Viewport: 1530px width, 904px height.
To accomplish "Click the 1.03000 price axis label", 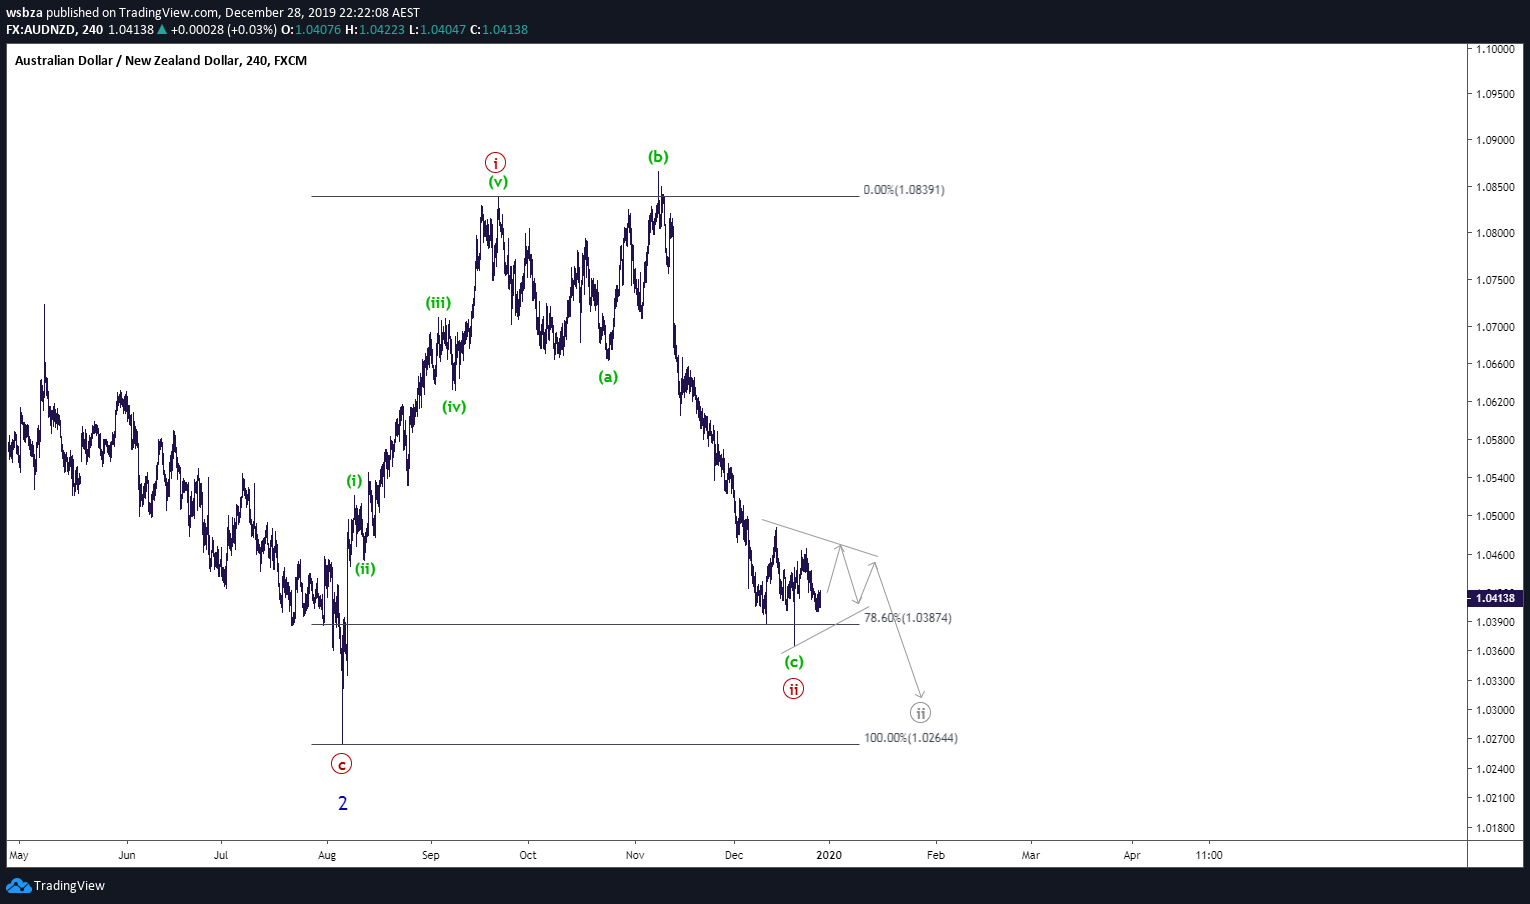I will pyautogui.click(x=1495, y=710).
